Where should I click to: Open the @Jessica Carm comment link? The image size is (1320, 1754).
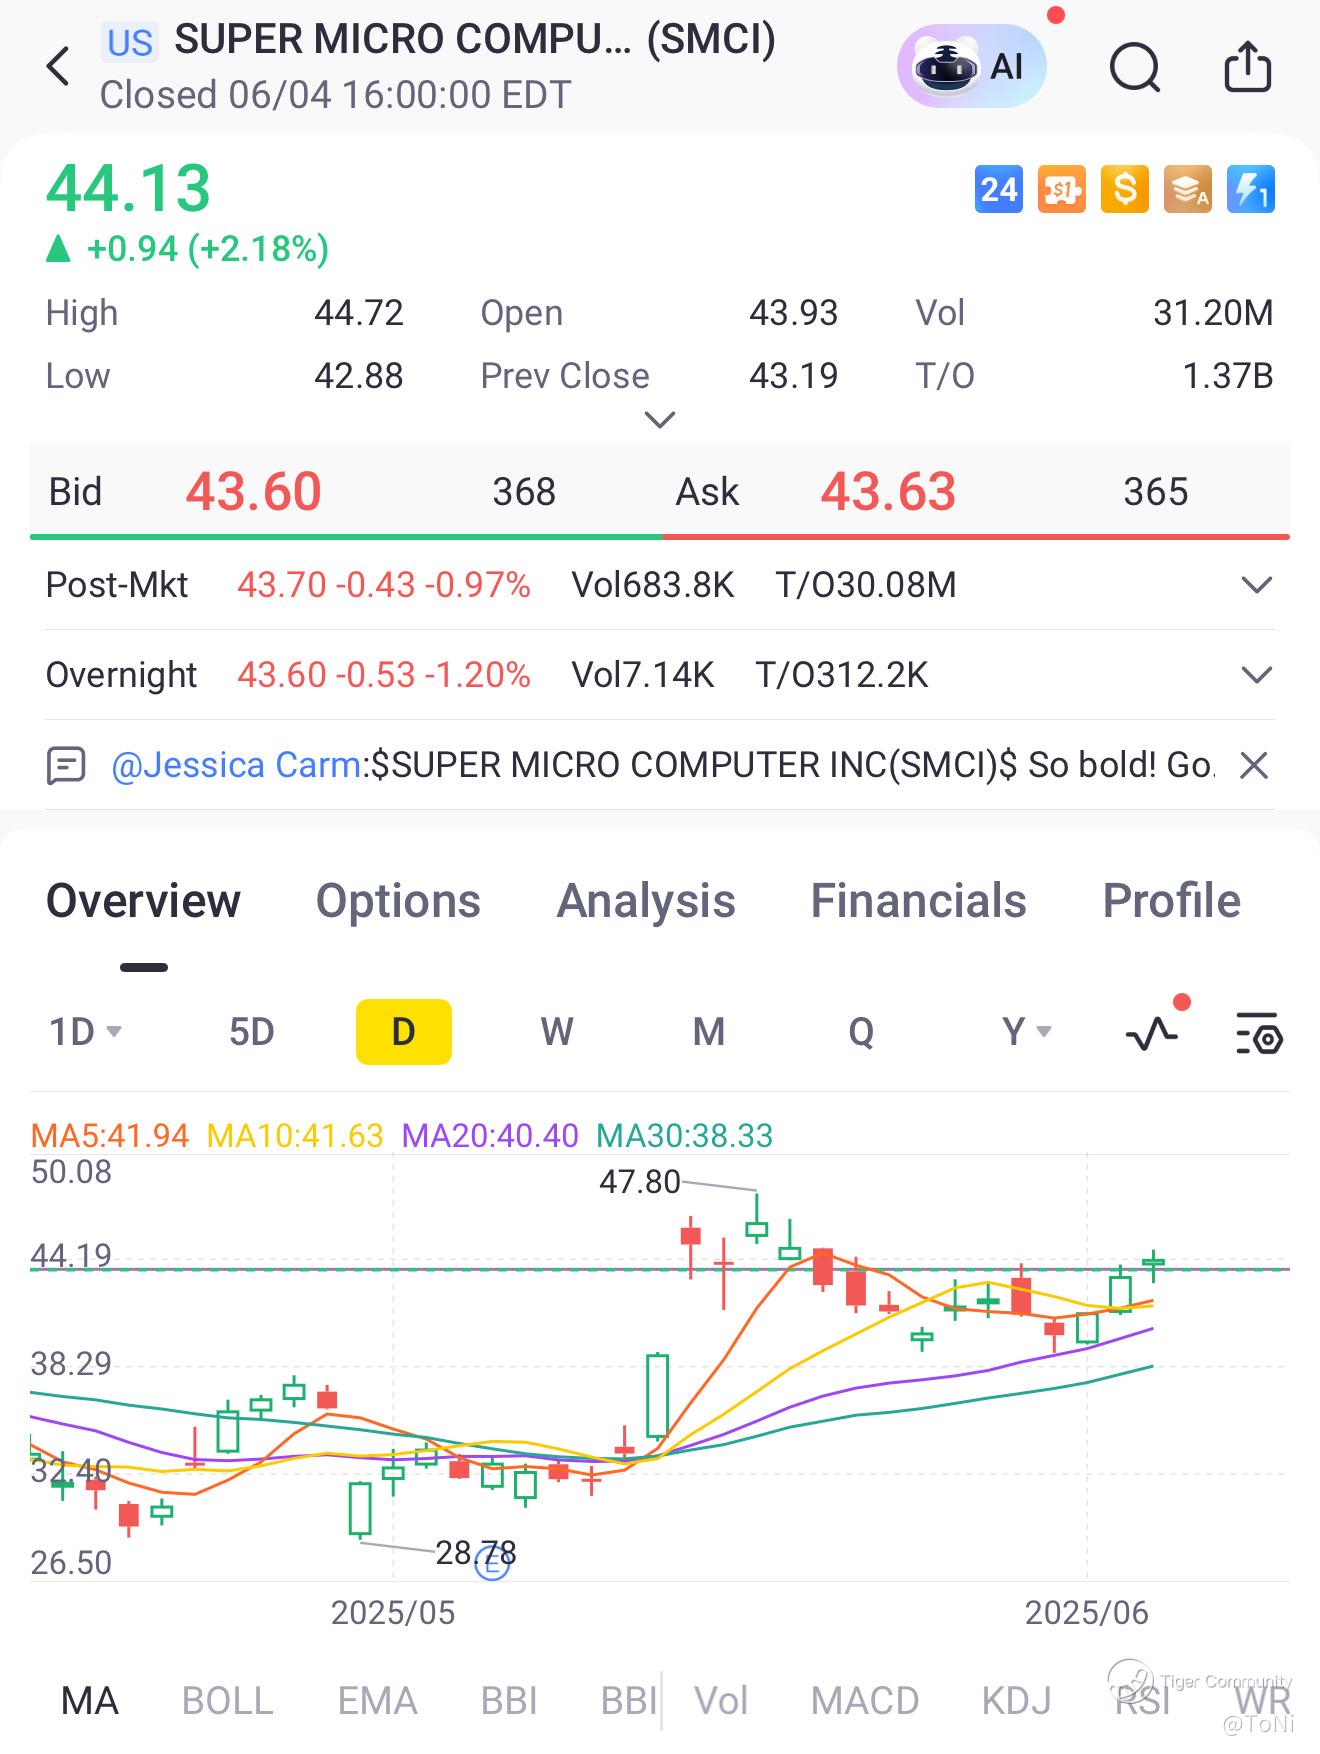[x=236, y=765]
